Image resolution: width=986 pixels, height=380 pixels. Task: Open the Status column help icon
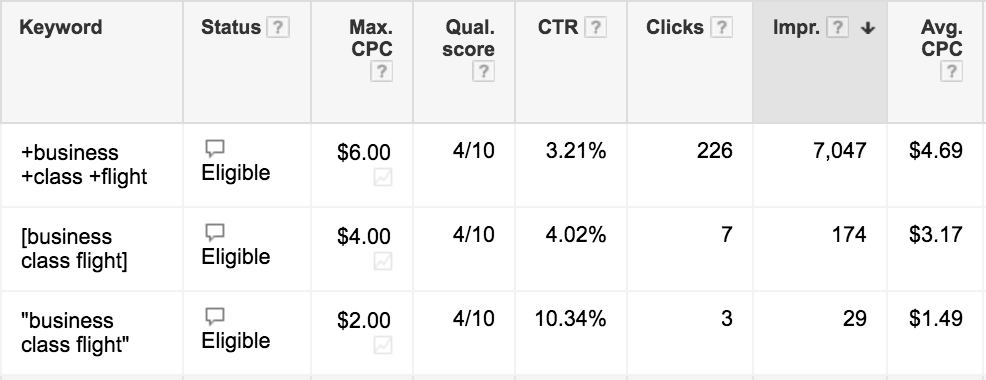tap(278, 28)
